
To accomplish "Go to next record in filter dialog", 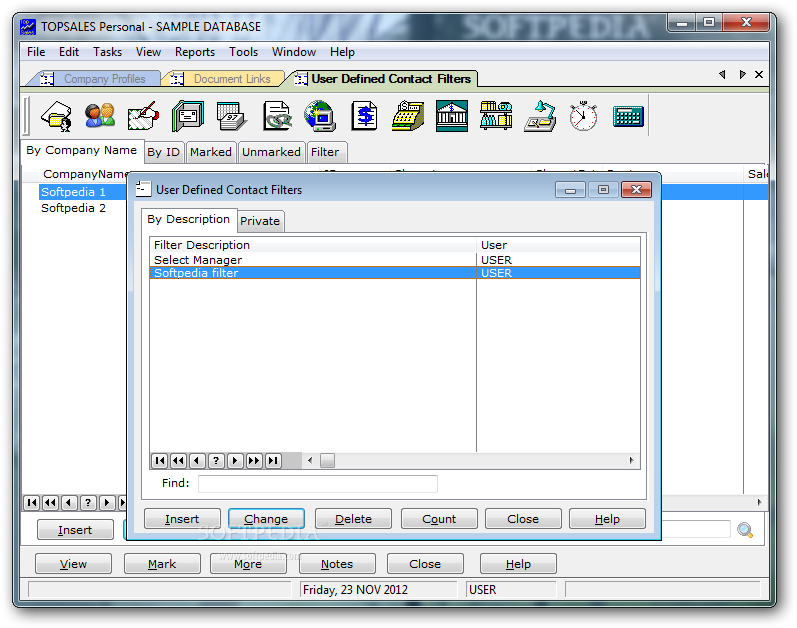I will 235,461.
